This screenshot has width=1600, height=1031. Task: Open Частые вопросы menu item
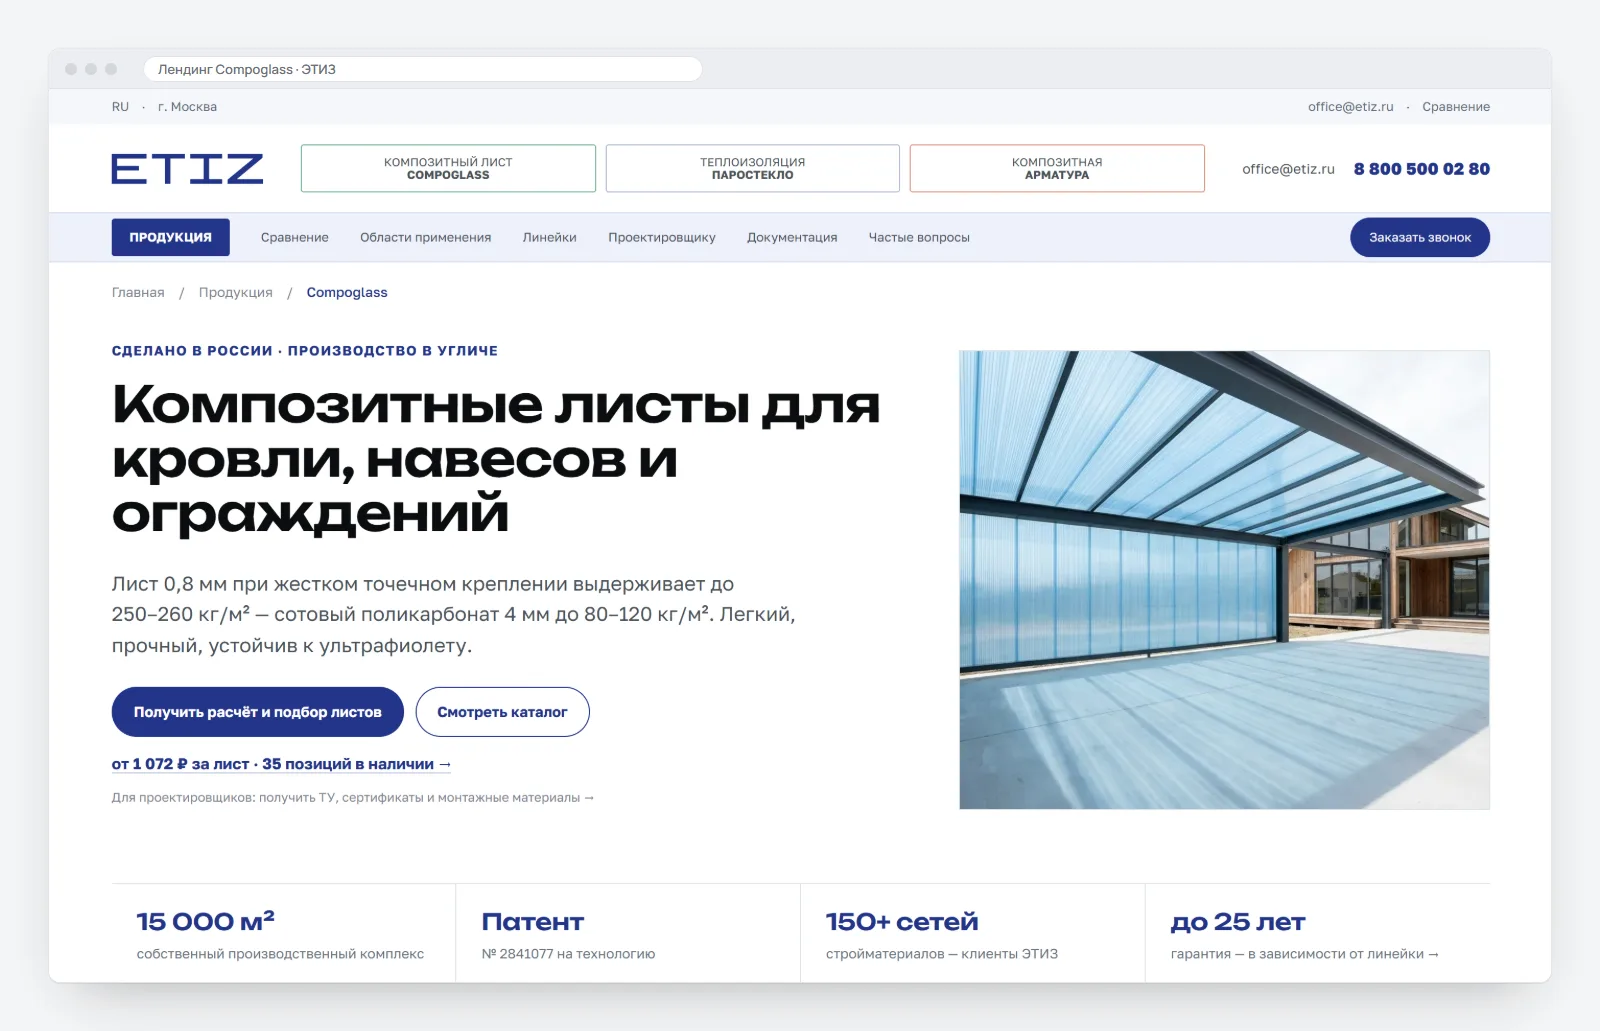(x=919, y=237)
